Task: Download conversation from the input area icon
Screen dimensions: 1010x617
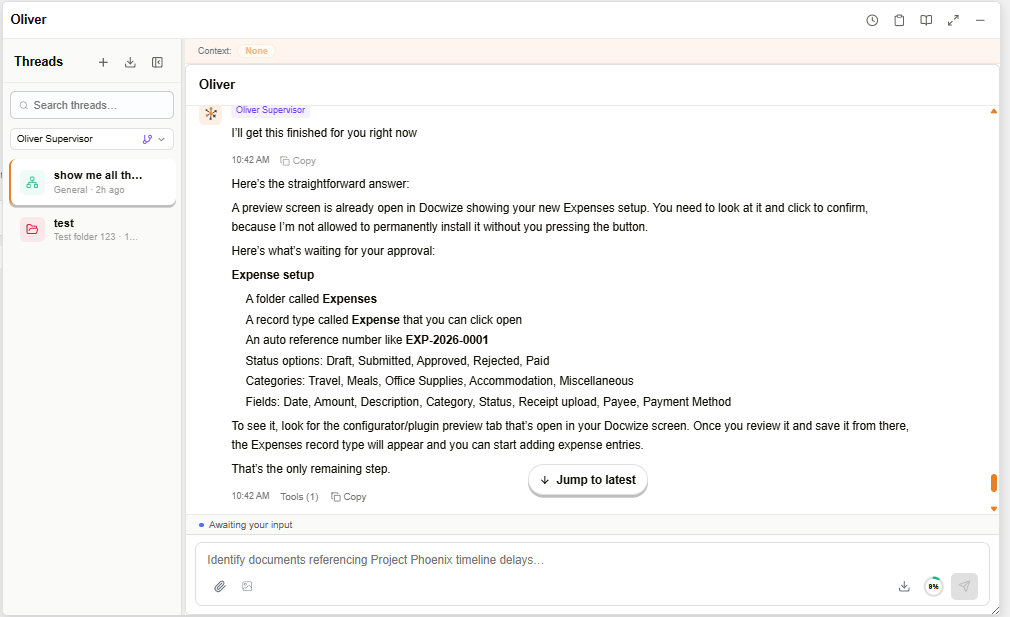Action: coord(904,586)
